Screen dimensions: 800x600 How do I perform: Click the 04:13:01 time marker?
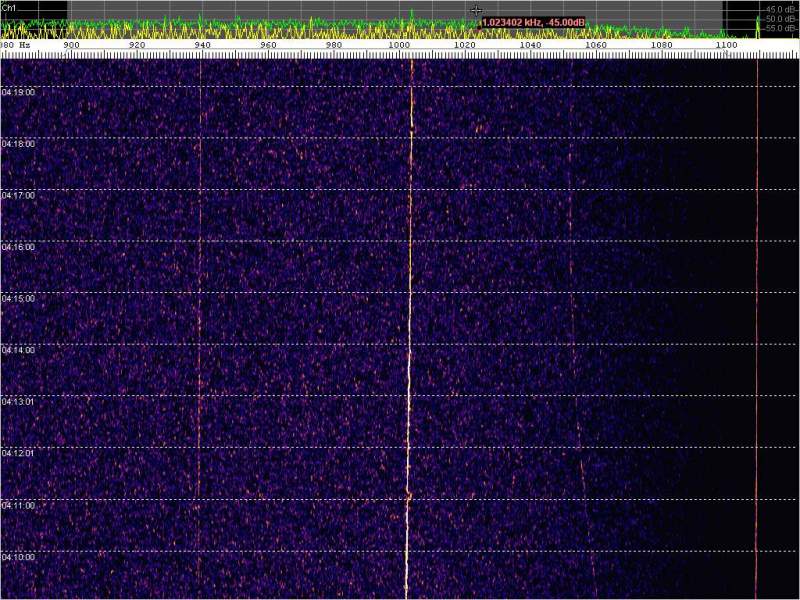18,402
